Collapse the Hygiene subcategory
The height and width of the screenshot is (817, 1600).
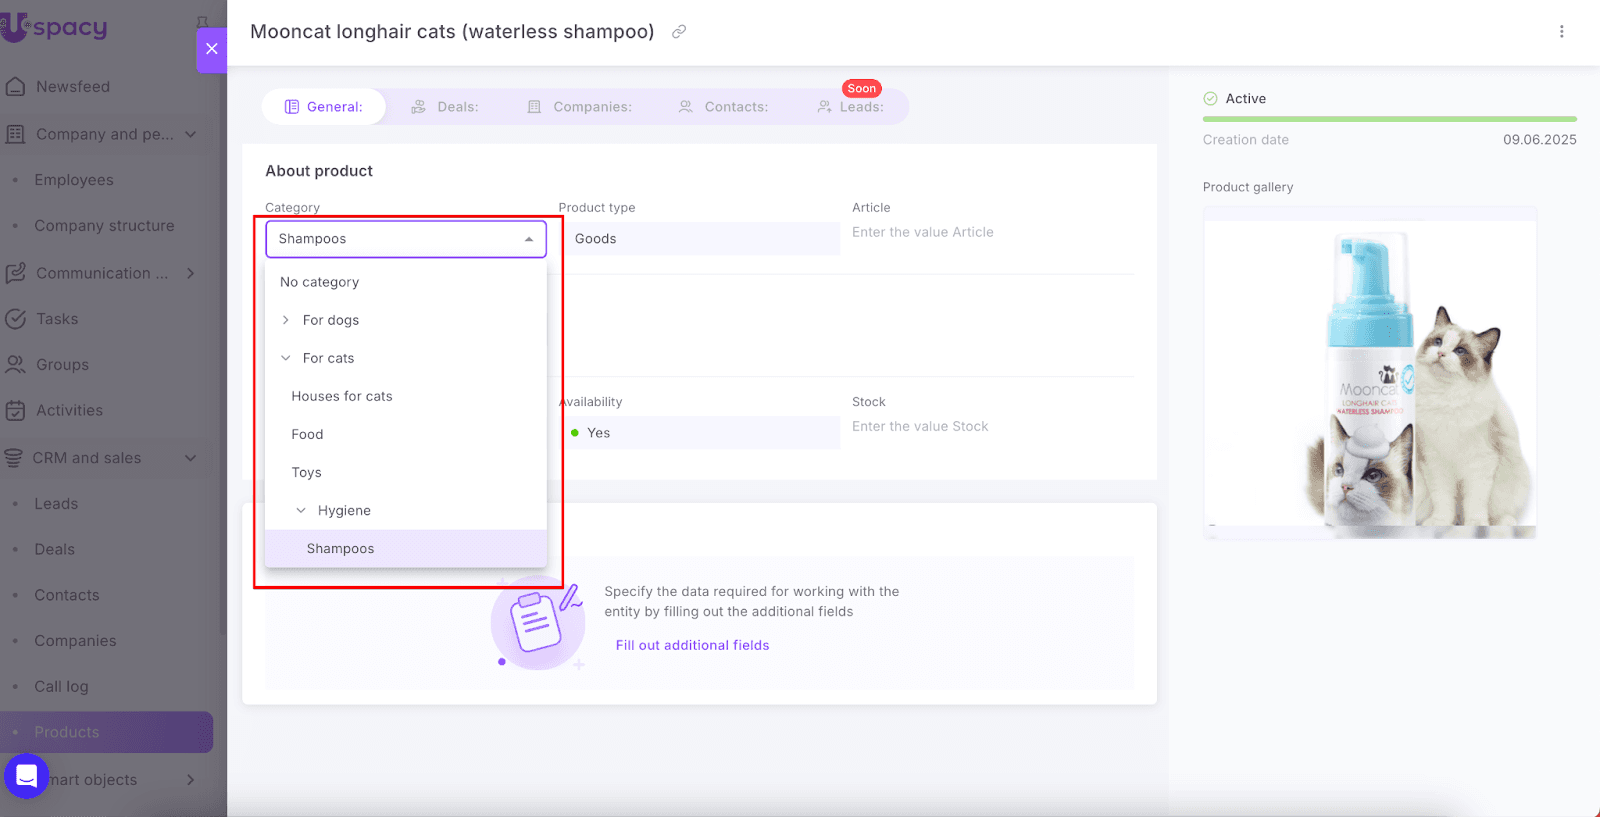[301, 511]
